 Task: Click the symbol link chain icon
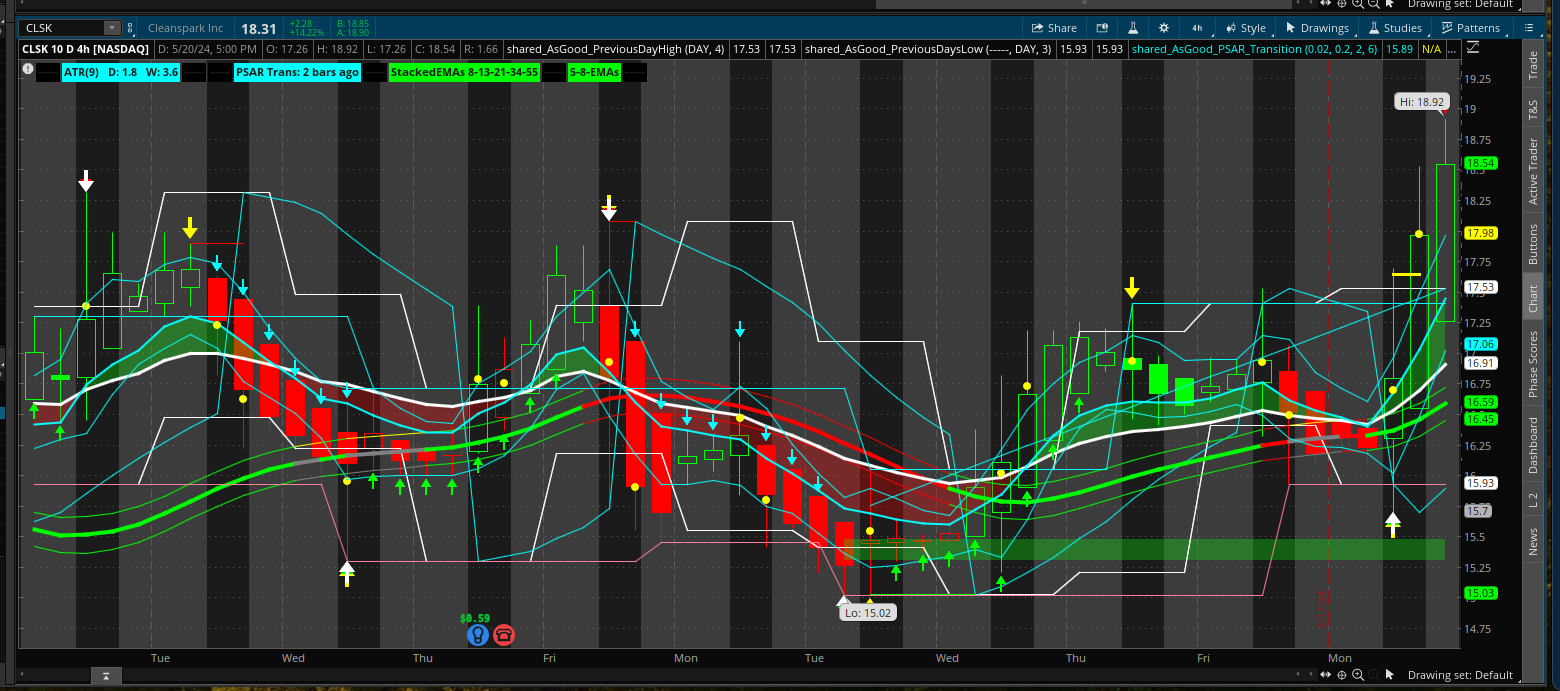pyautogui.click(x=130, y=28)
